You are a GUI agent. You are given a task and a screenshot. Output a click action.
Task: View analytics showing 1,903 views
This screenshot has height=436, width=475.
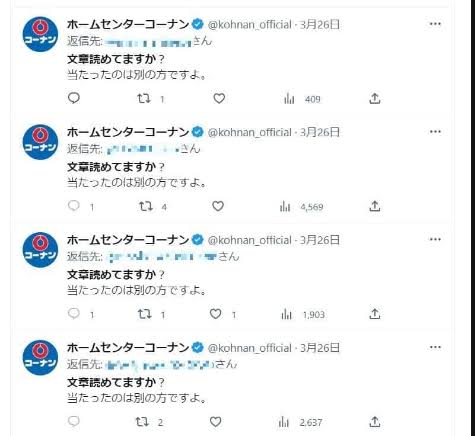tap(303, 314)
